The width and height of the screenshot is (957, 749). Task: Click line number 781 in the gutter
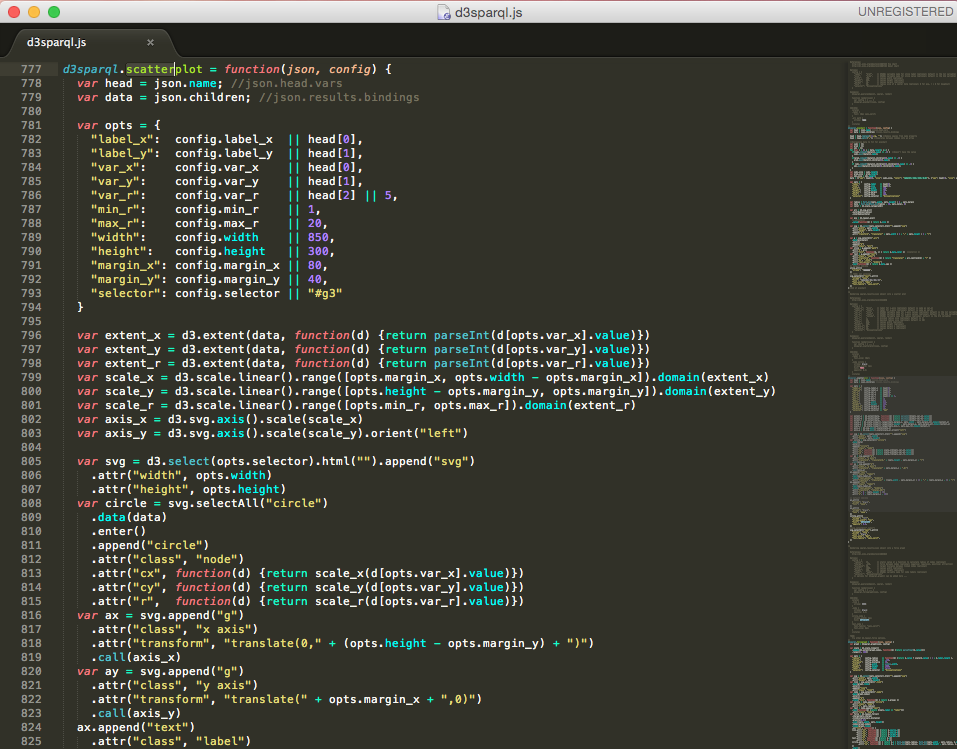31,125
